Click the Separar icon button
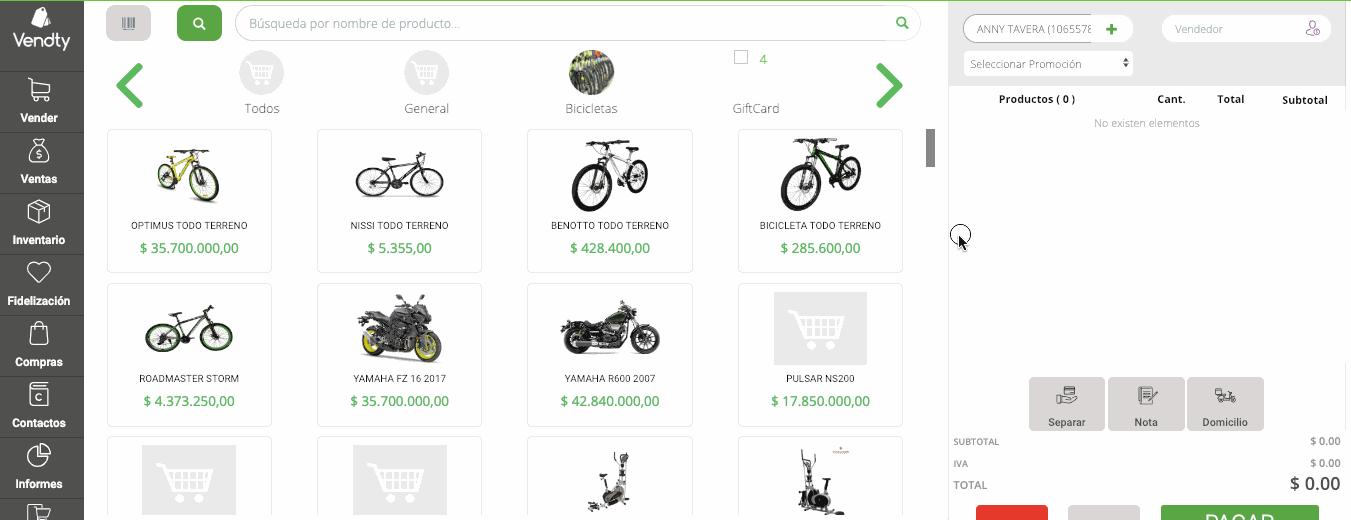The height and width of the screenshot is (520, 1351). 1066,403
